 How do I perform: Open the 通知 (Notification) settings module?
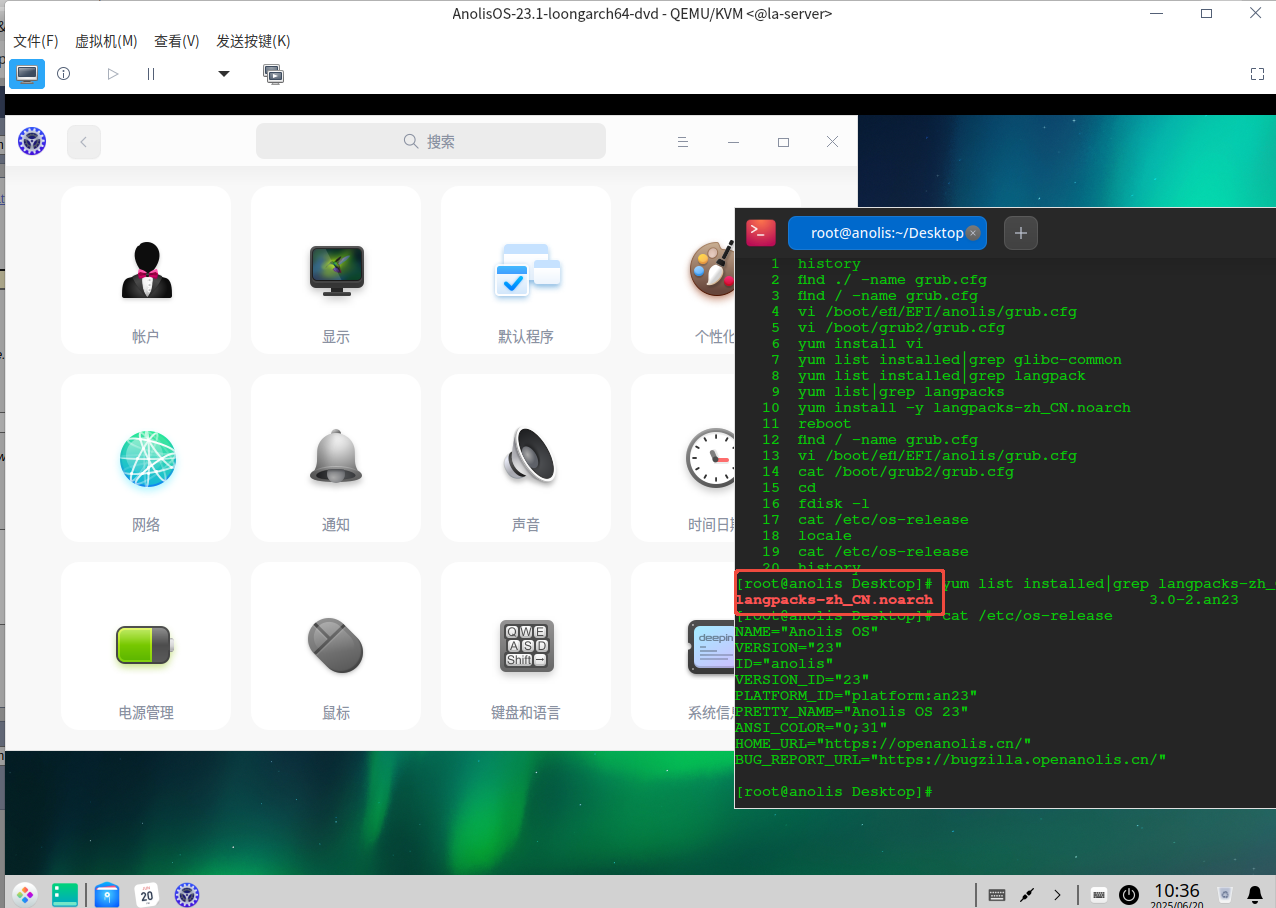click(336, 459)
